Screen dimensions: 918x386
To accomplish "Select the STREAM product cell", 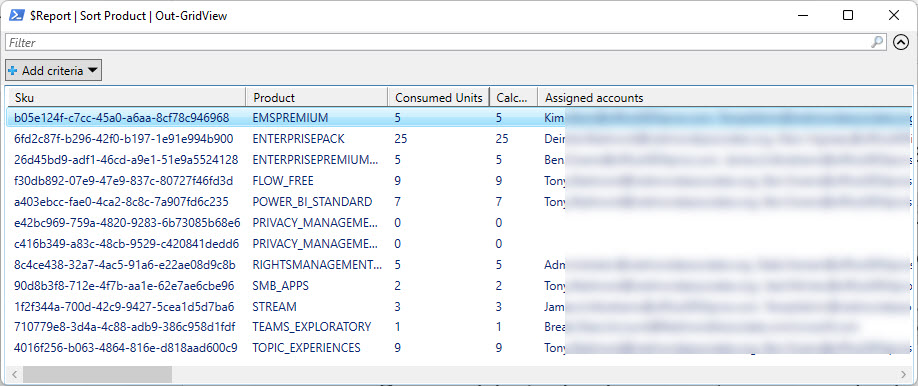I will tap(274, 306).
